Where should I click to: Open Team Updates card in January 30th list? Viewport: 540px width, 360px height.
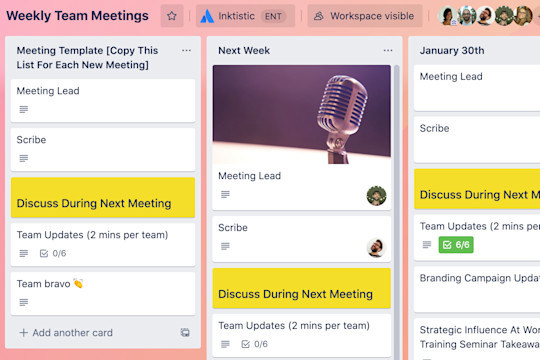[477, 237]
